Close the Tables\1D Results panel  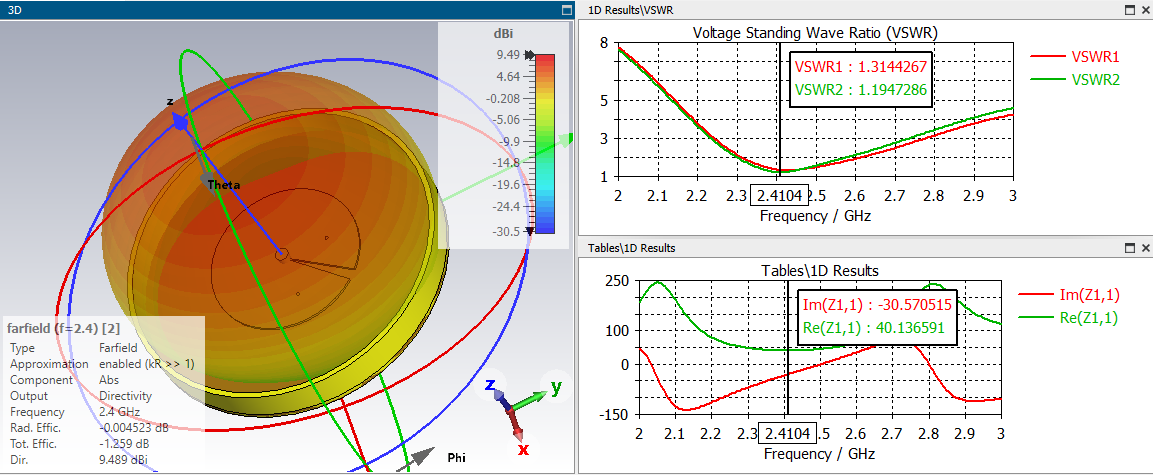[1144, 248]
